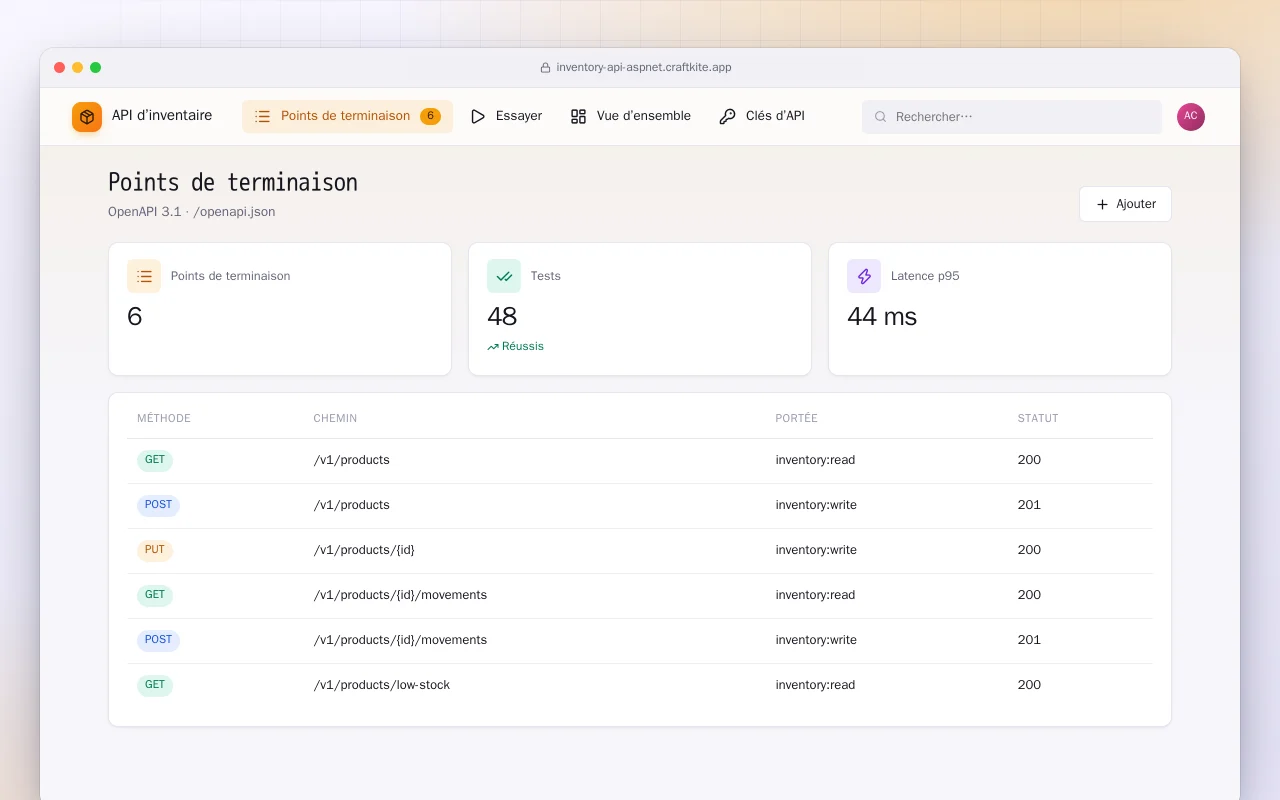
Task: Click the PORTÉE column header
Action: point(797,419)
